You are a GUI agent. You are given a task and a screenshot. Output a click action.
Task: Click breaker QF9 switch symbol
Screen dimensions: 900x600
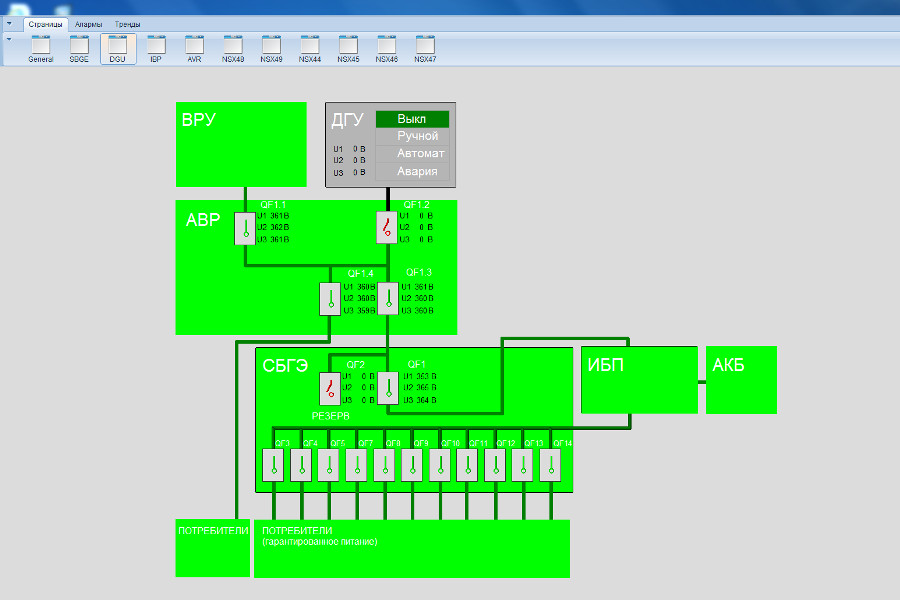tap(412, 465)
